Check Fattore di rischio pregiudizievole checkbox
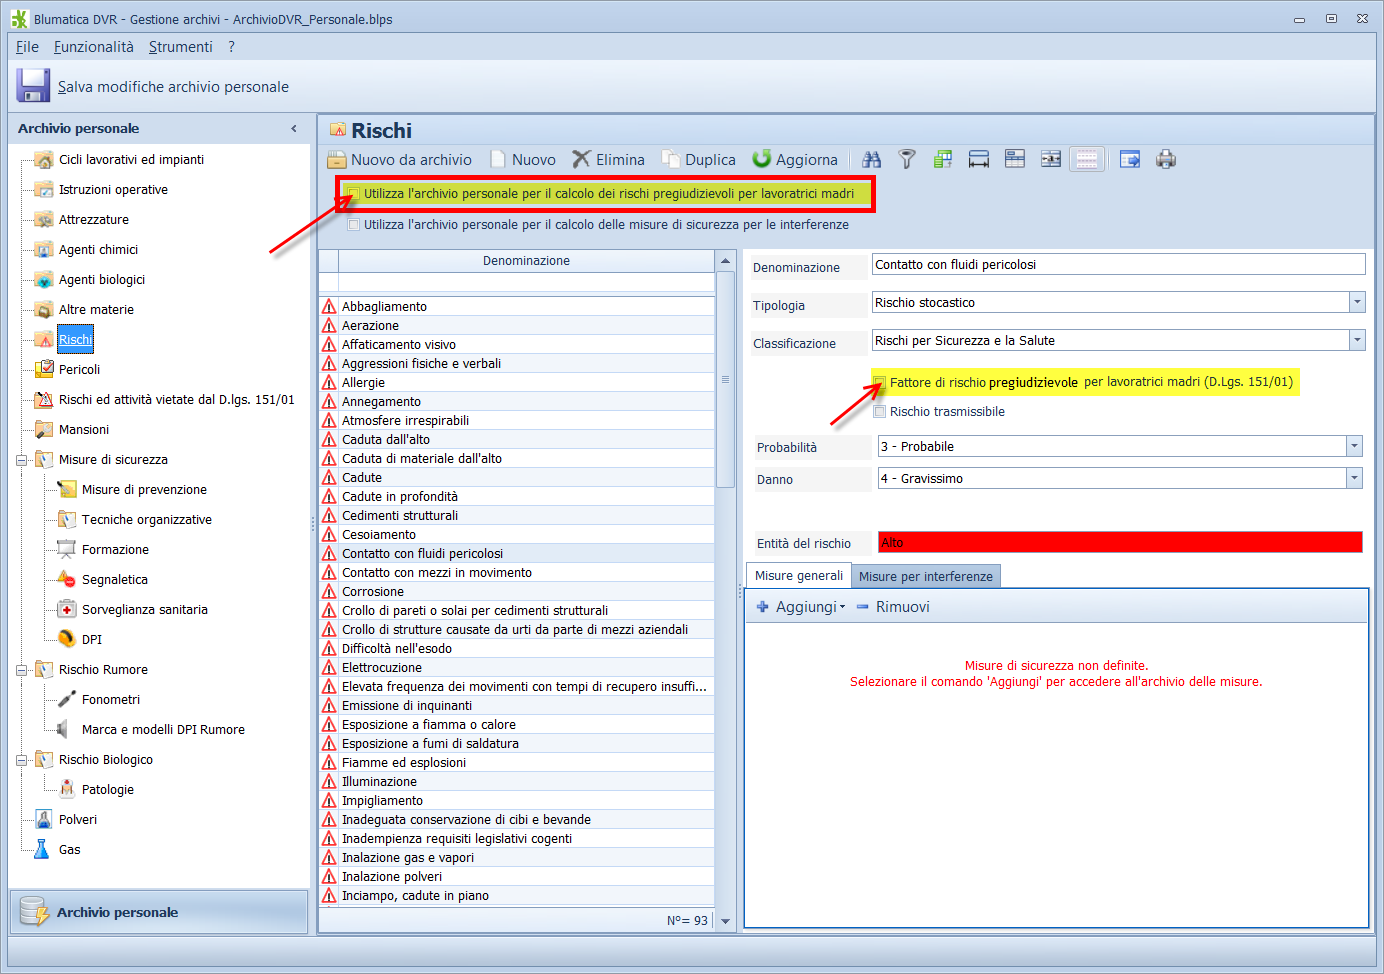Viewport: 1384px width, 974px height. tap(880, 382)
